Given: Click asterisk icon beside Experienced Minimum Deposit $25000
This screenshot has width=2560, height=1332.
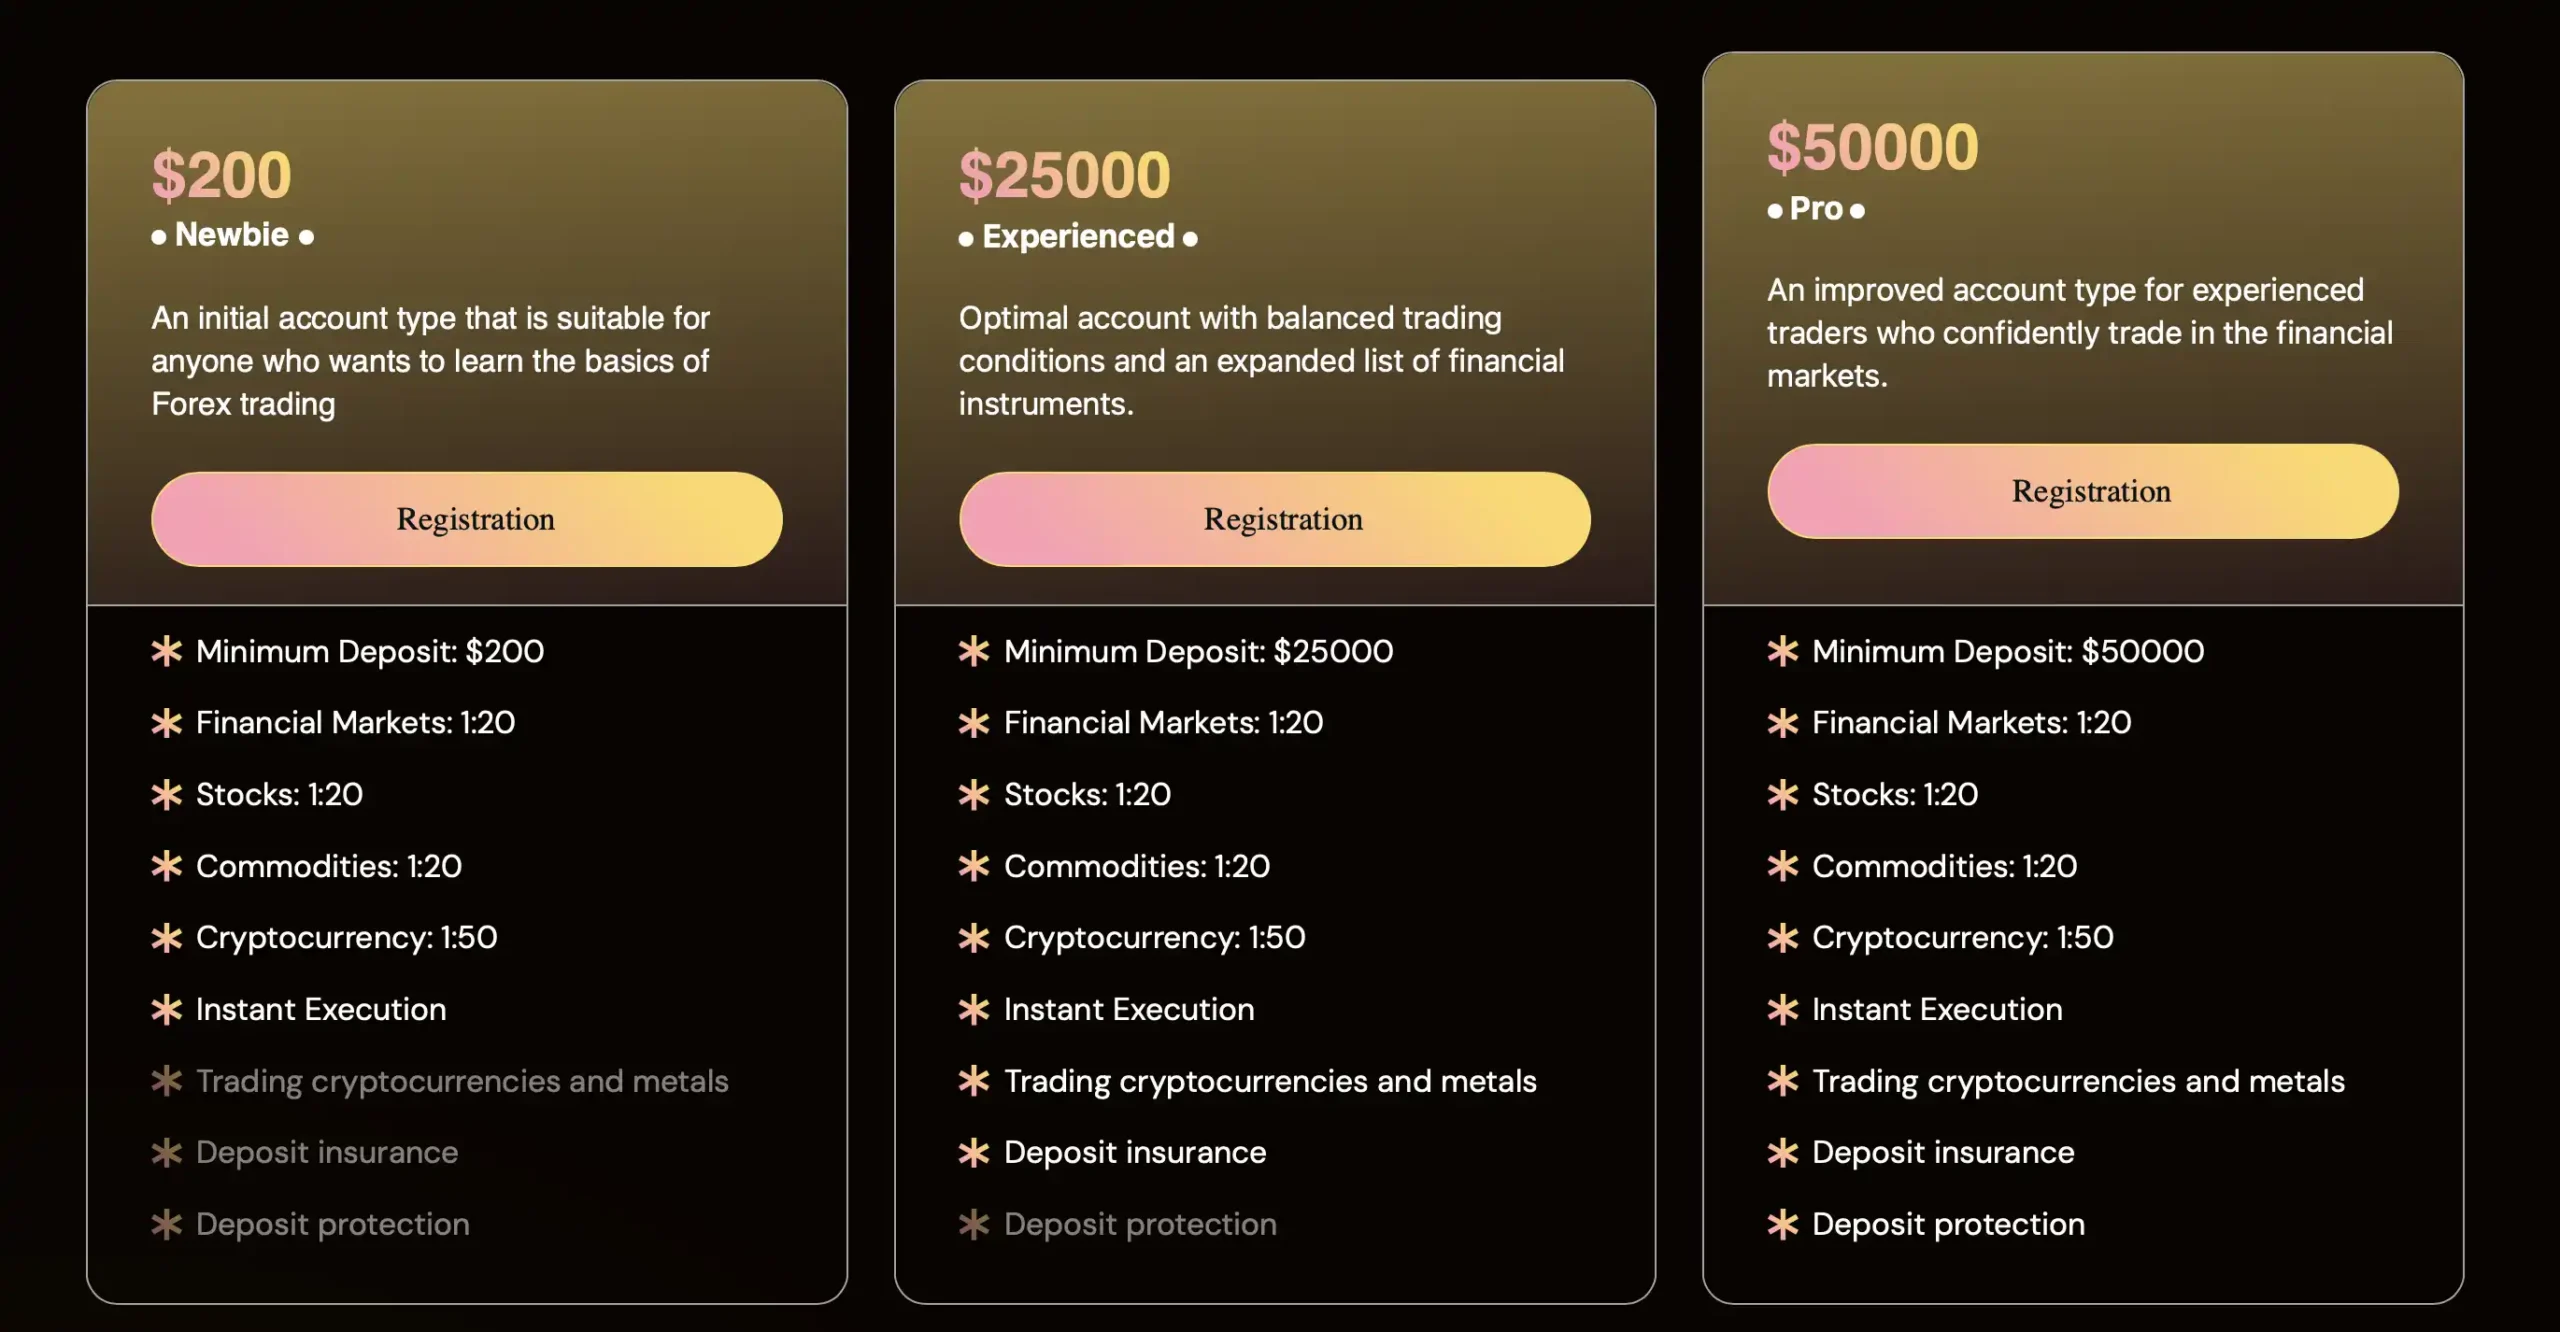Looking at the screenshot, I should point(974,652).
